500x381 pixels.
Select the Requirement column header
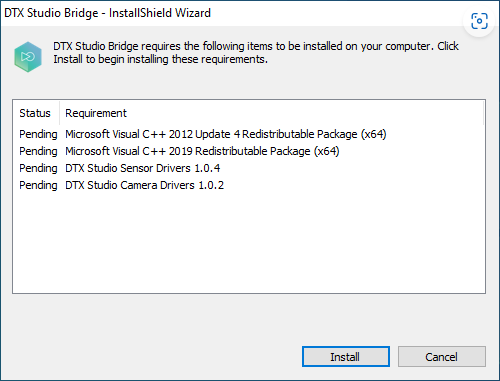96,113
